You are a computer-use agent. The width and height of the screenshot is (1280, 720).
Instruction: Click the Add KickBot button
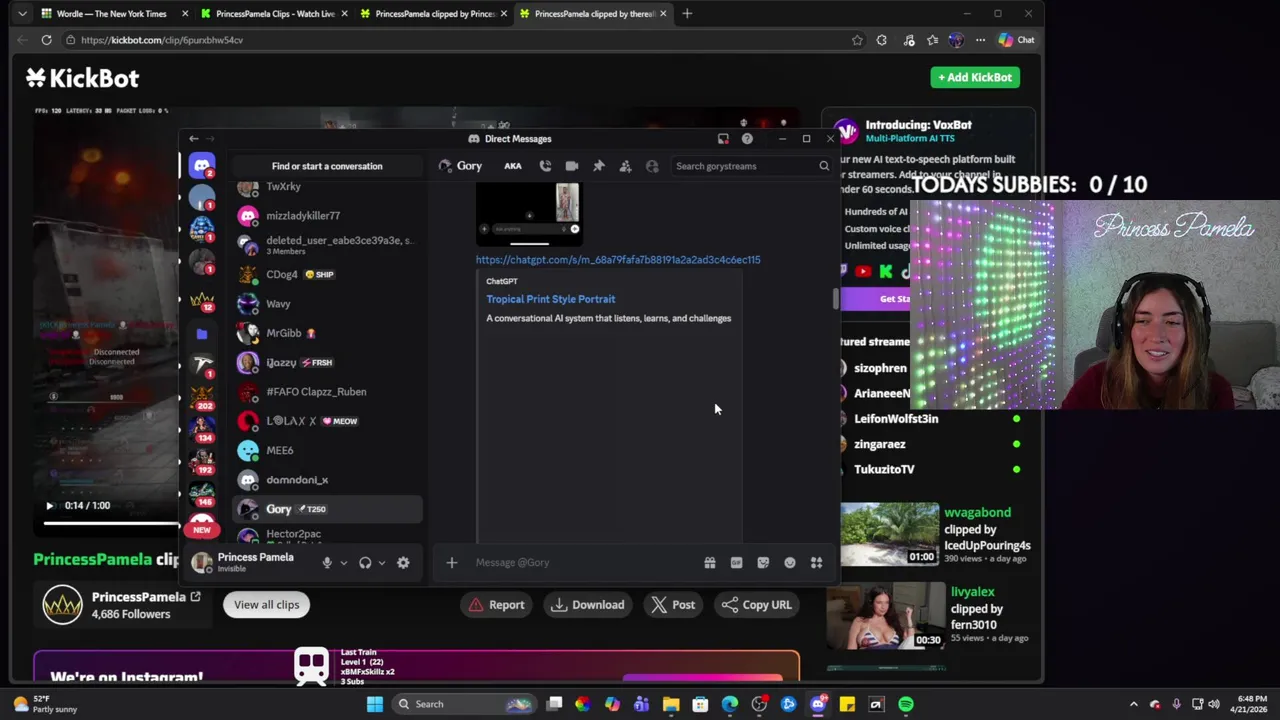coord(975,77)
